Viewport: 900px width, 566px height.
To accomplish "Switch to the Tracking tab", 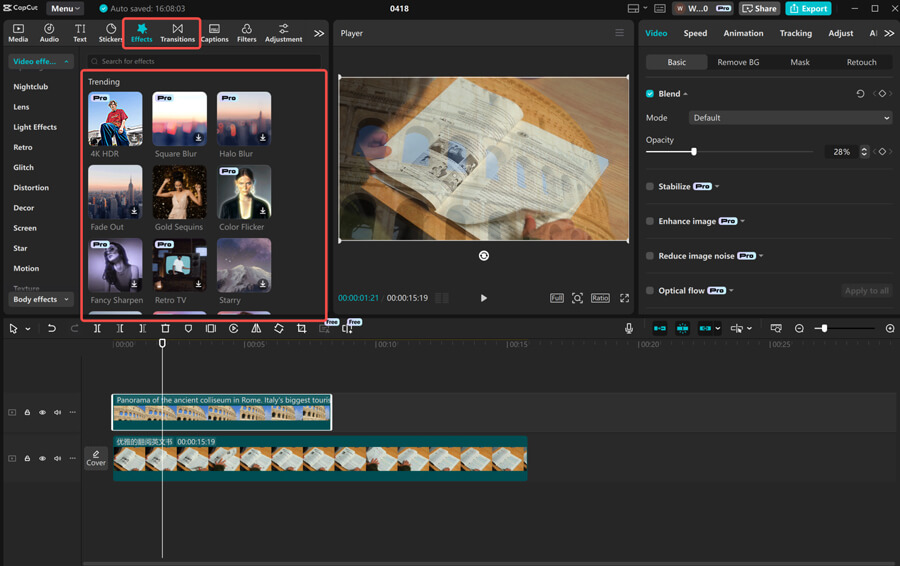I will coord(796,33).
